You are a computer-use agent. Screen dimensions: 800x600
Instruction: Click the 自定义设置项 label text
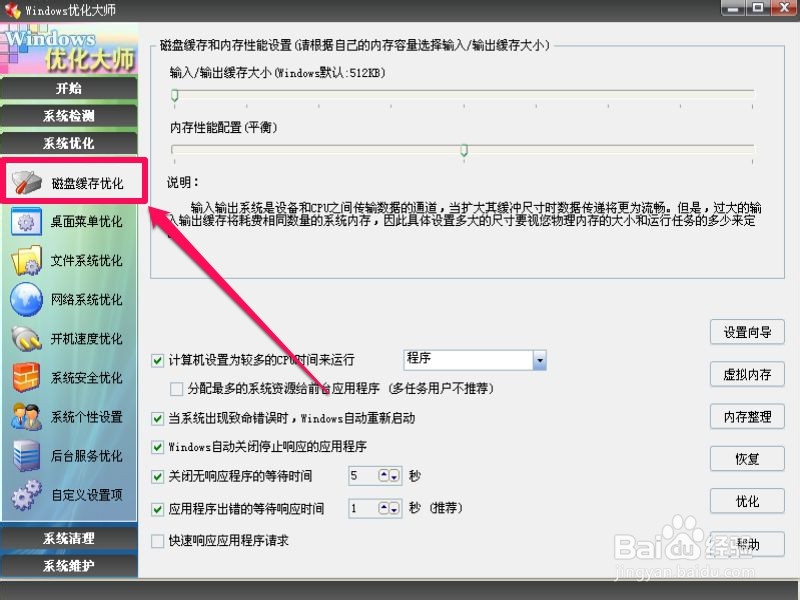coord(87,495)
